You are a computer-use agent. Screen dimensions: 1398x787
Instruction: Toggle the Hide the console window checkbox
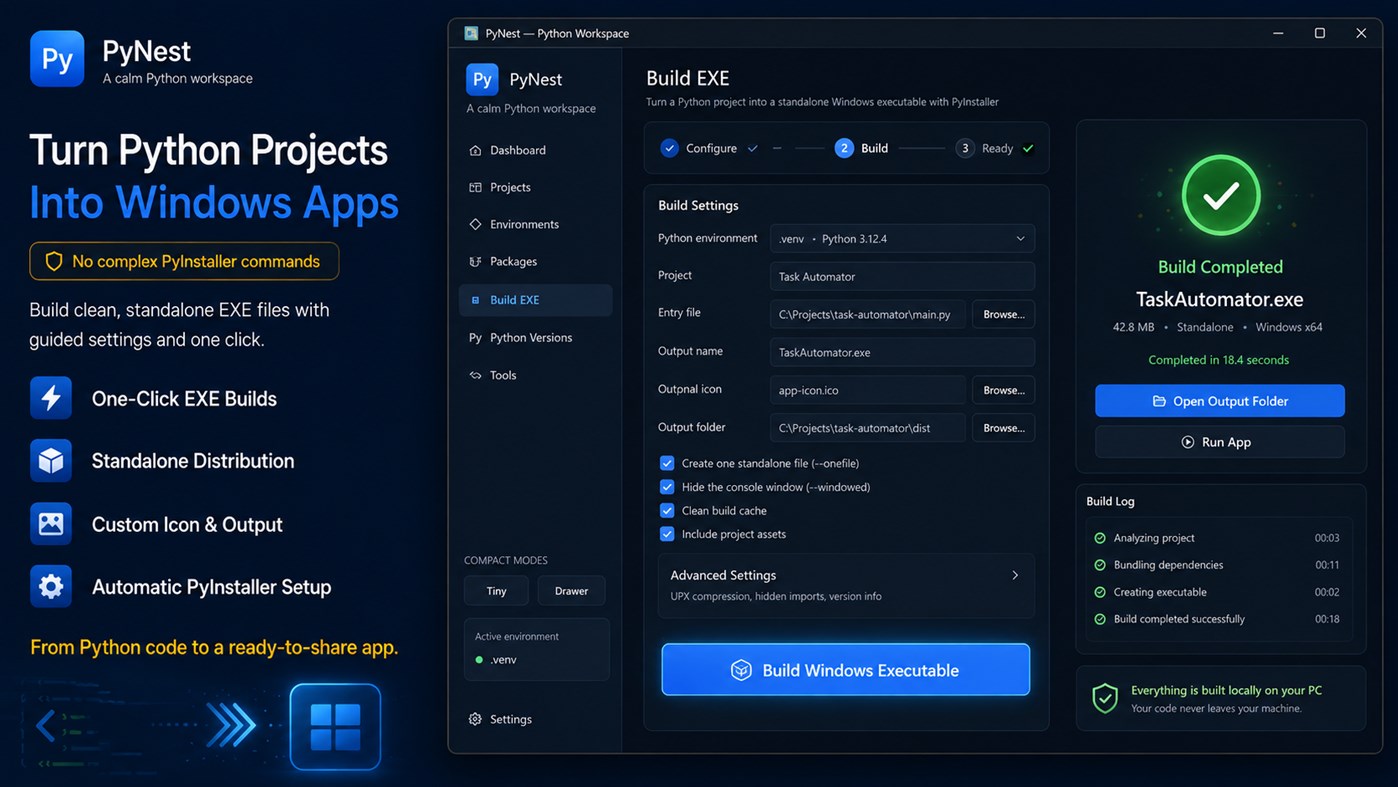(x=667, y=487)
